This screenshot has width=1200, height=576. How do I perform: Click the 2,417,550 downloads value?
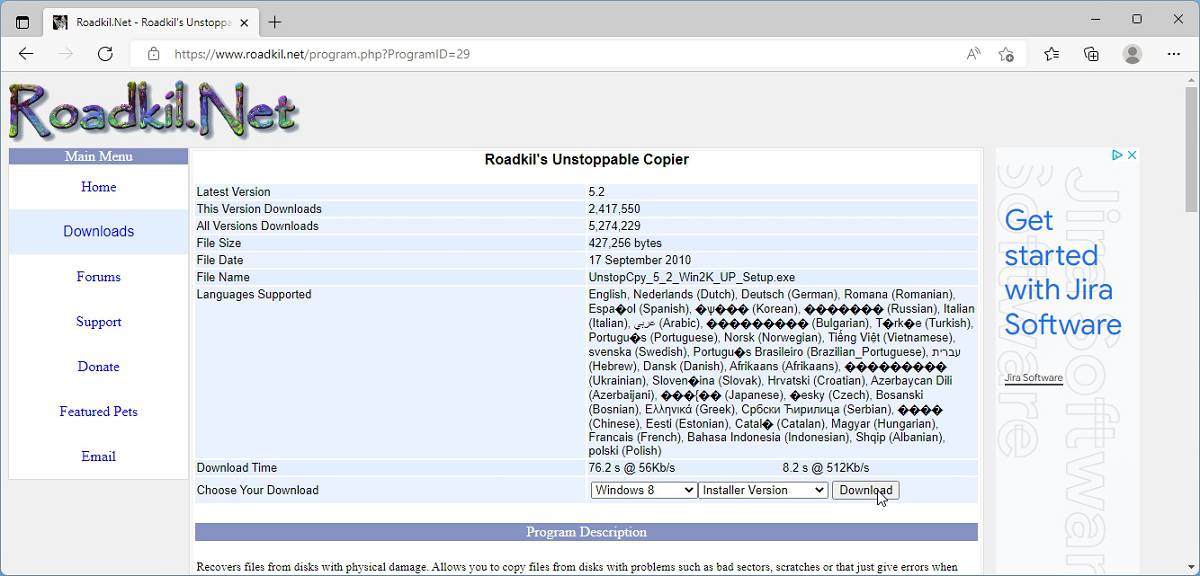click(614, 209)
